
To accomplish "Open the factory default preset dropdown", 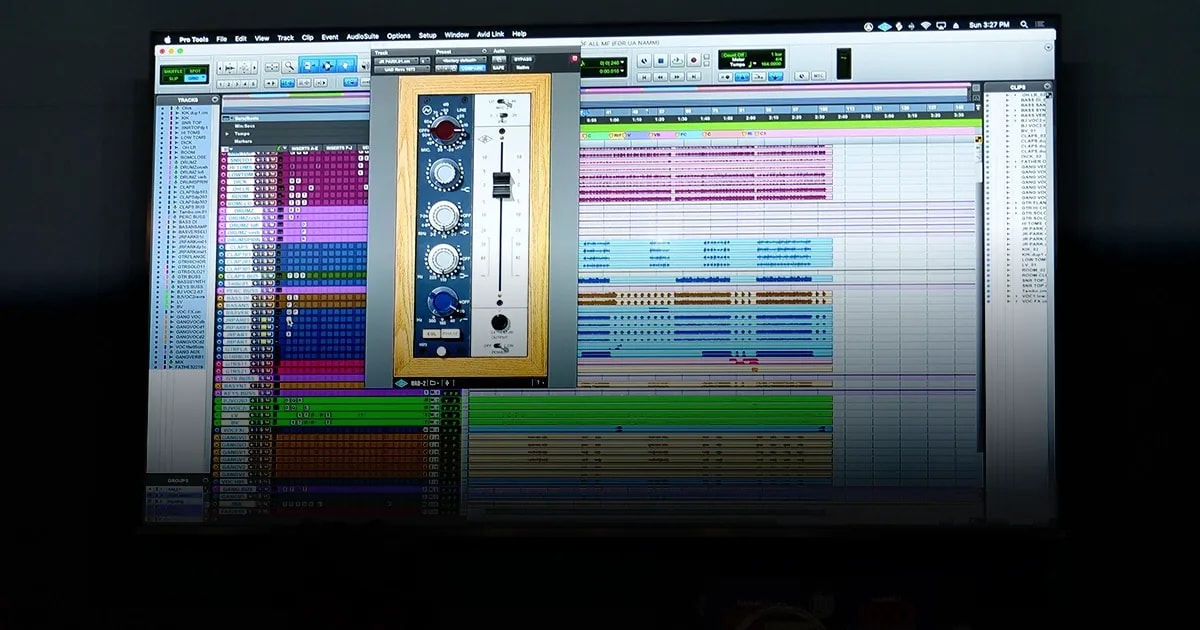I will point(460,60).
